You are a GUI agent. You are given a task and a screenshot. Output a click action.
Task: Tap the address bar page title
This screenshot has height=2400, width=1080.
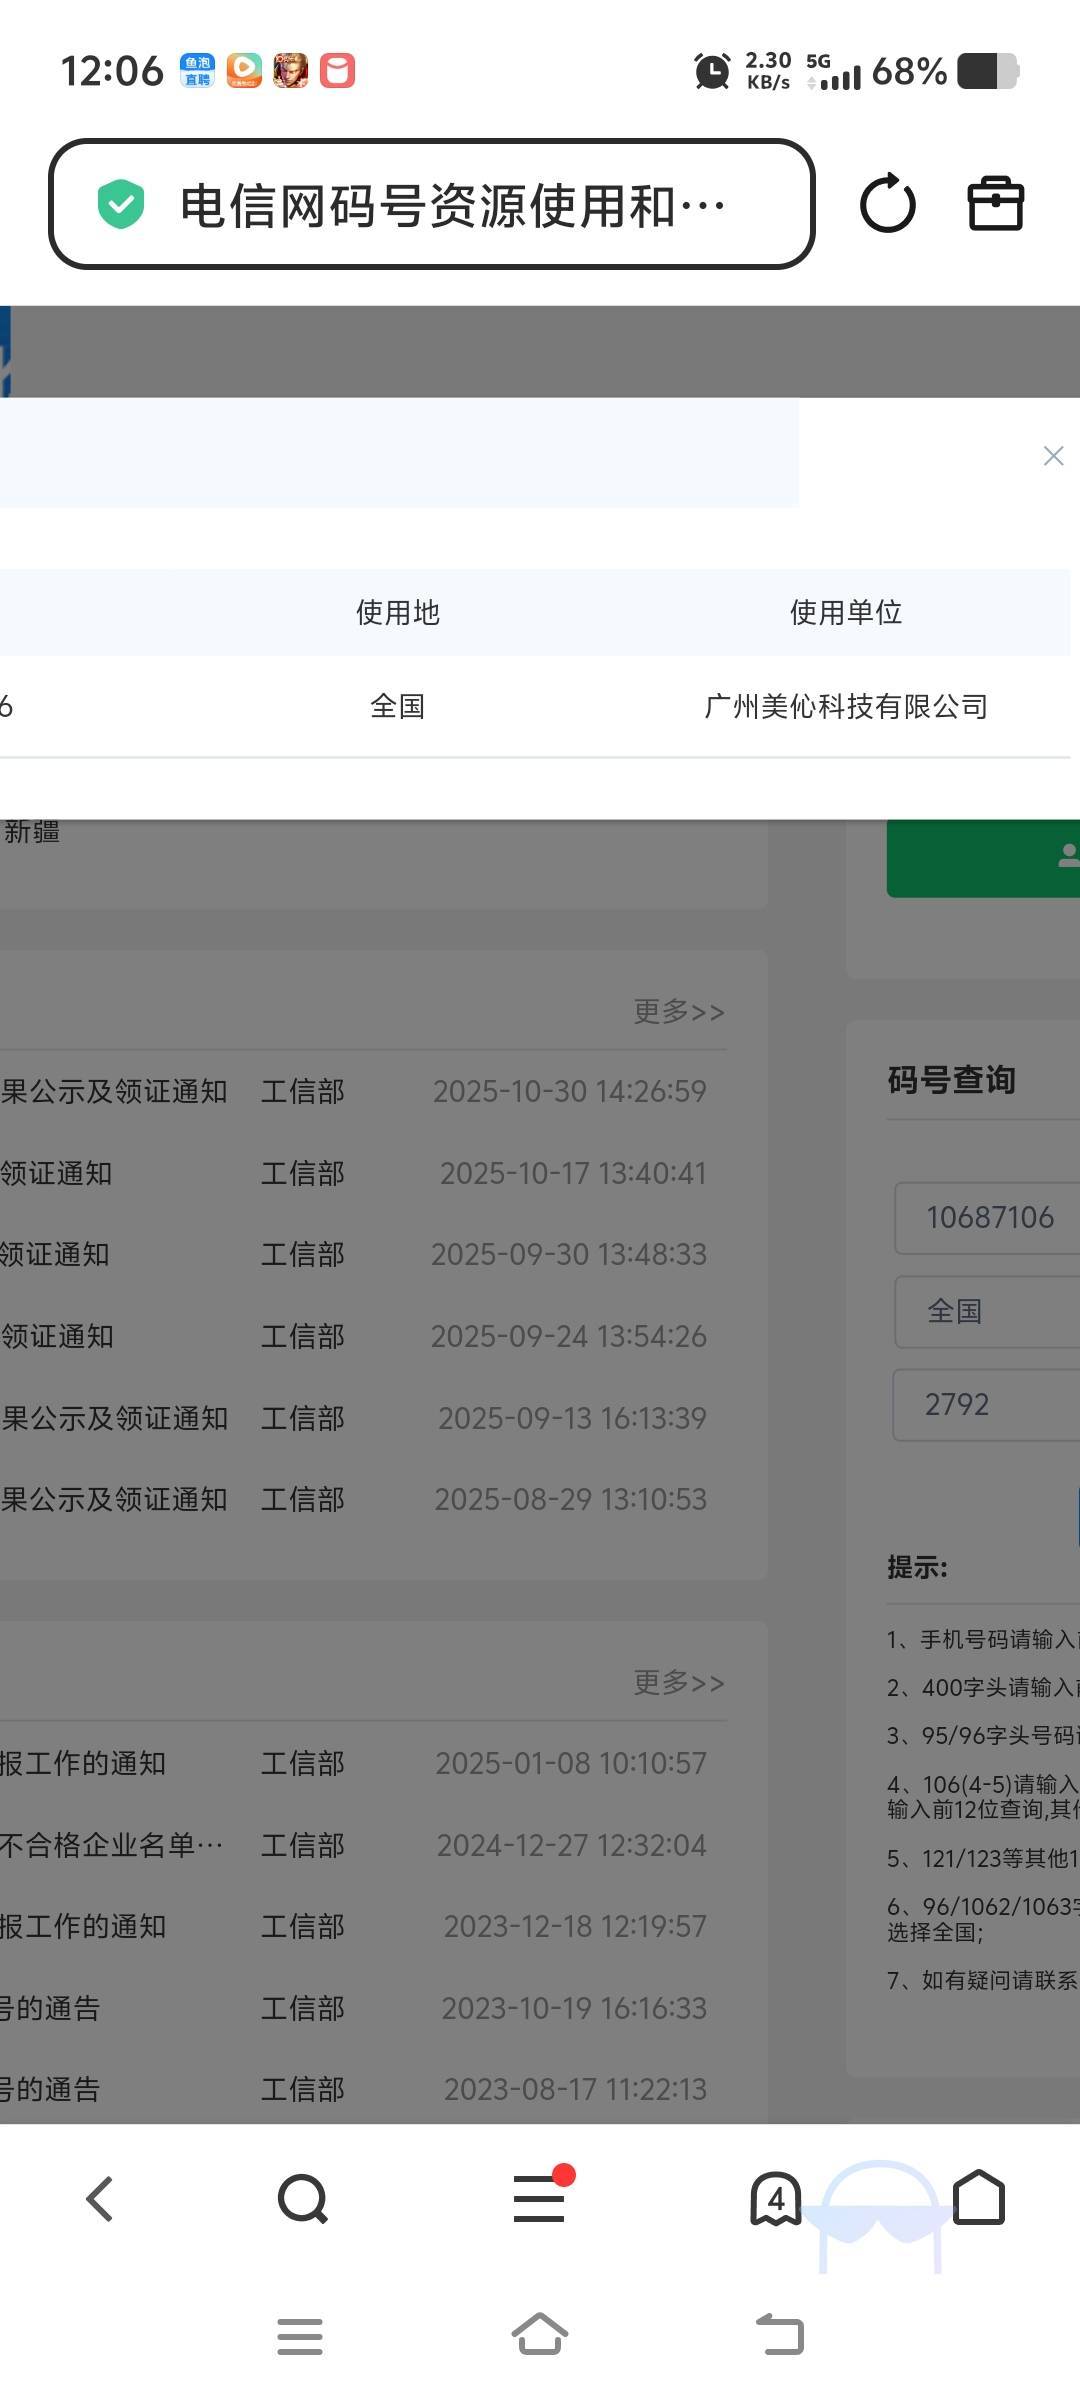click(x=452, y=206)
